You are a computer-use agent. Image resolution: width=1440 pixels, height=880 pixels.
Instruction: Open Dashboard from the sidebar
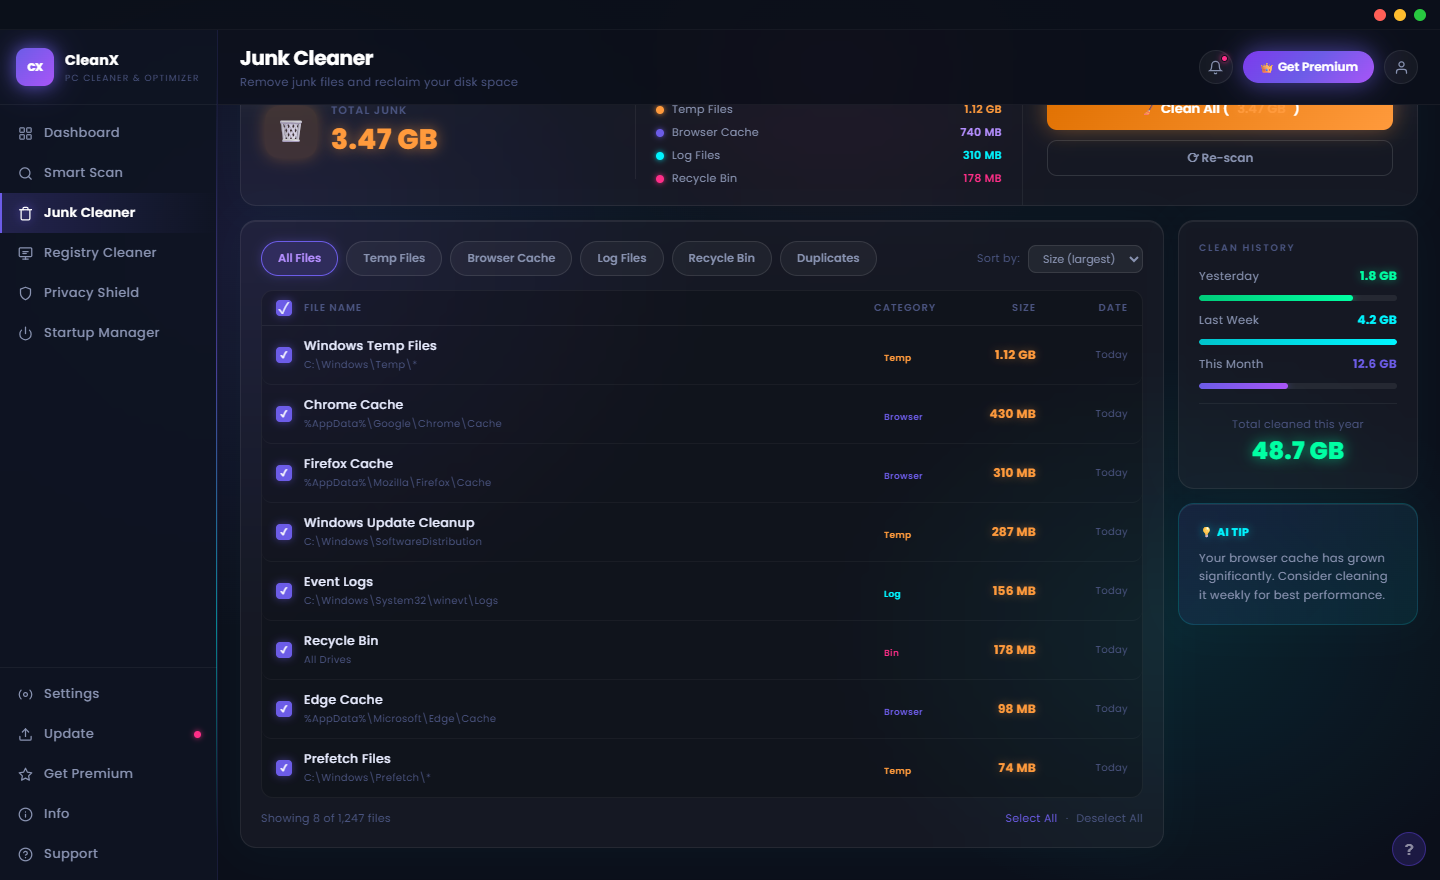pos(108,133)
